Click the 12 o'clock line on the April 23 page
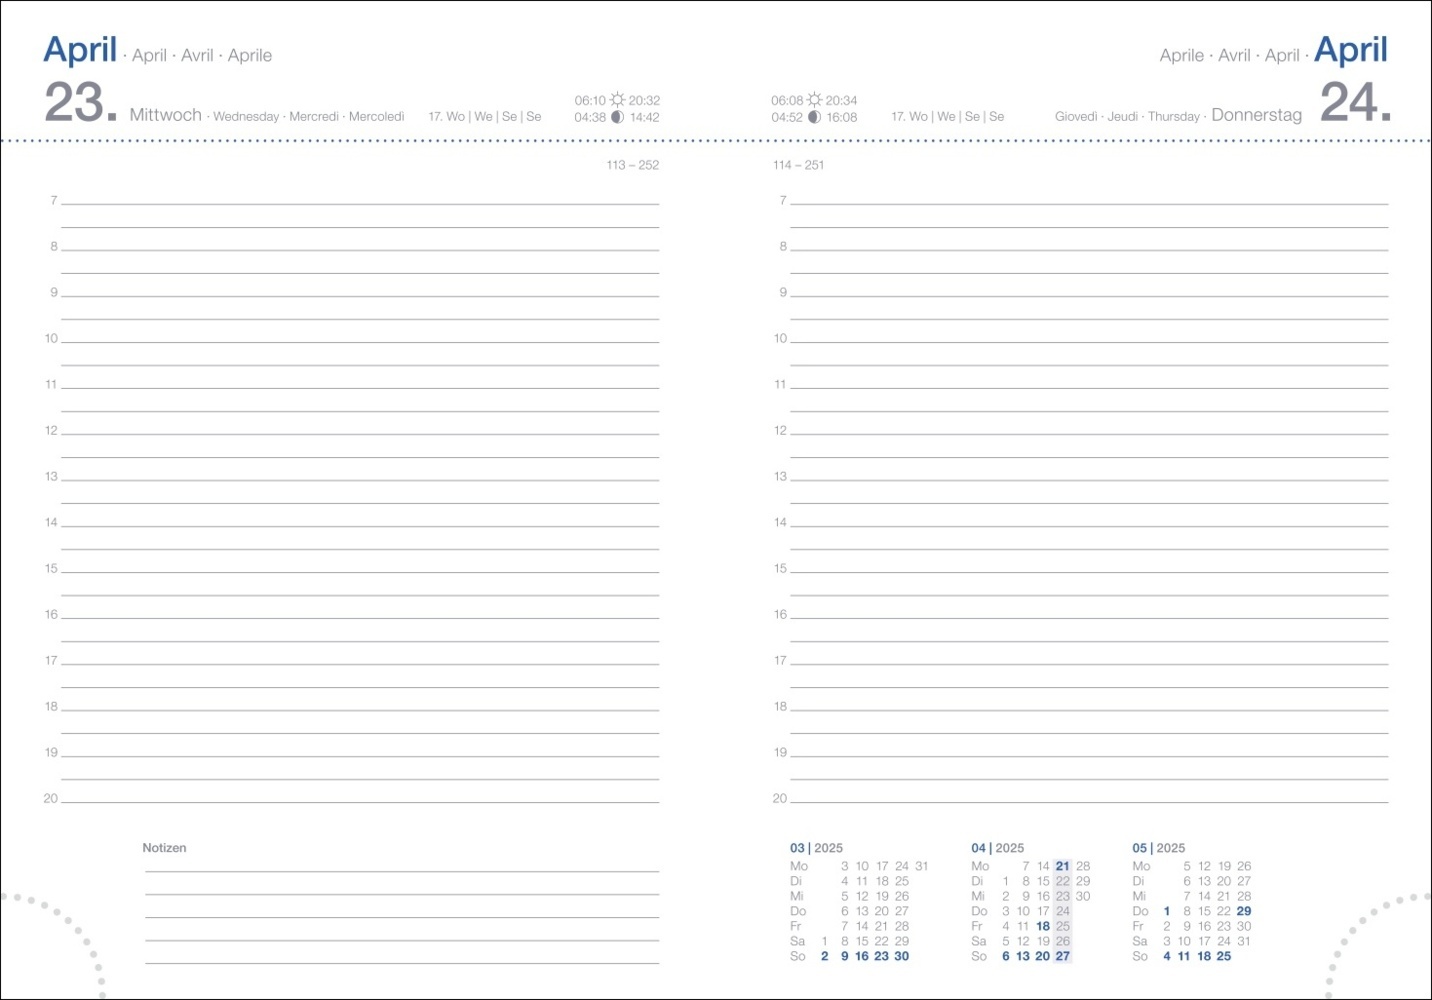 (x=360, y=433)
